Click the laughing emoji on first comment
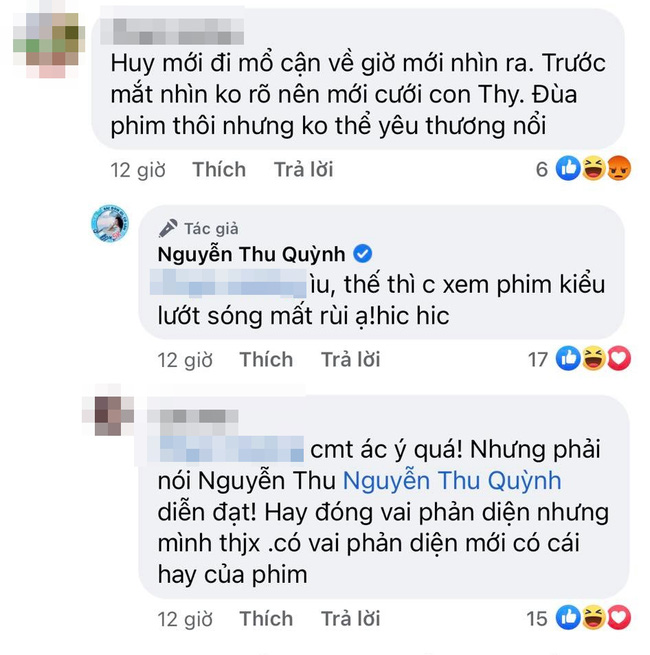The image size is (650, 655). (594, 168)
